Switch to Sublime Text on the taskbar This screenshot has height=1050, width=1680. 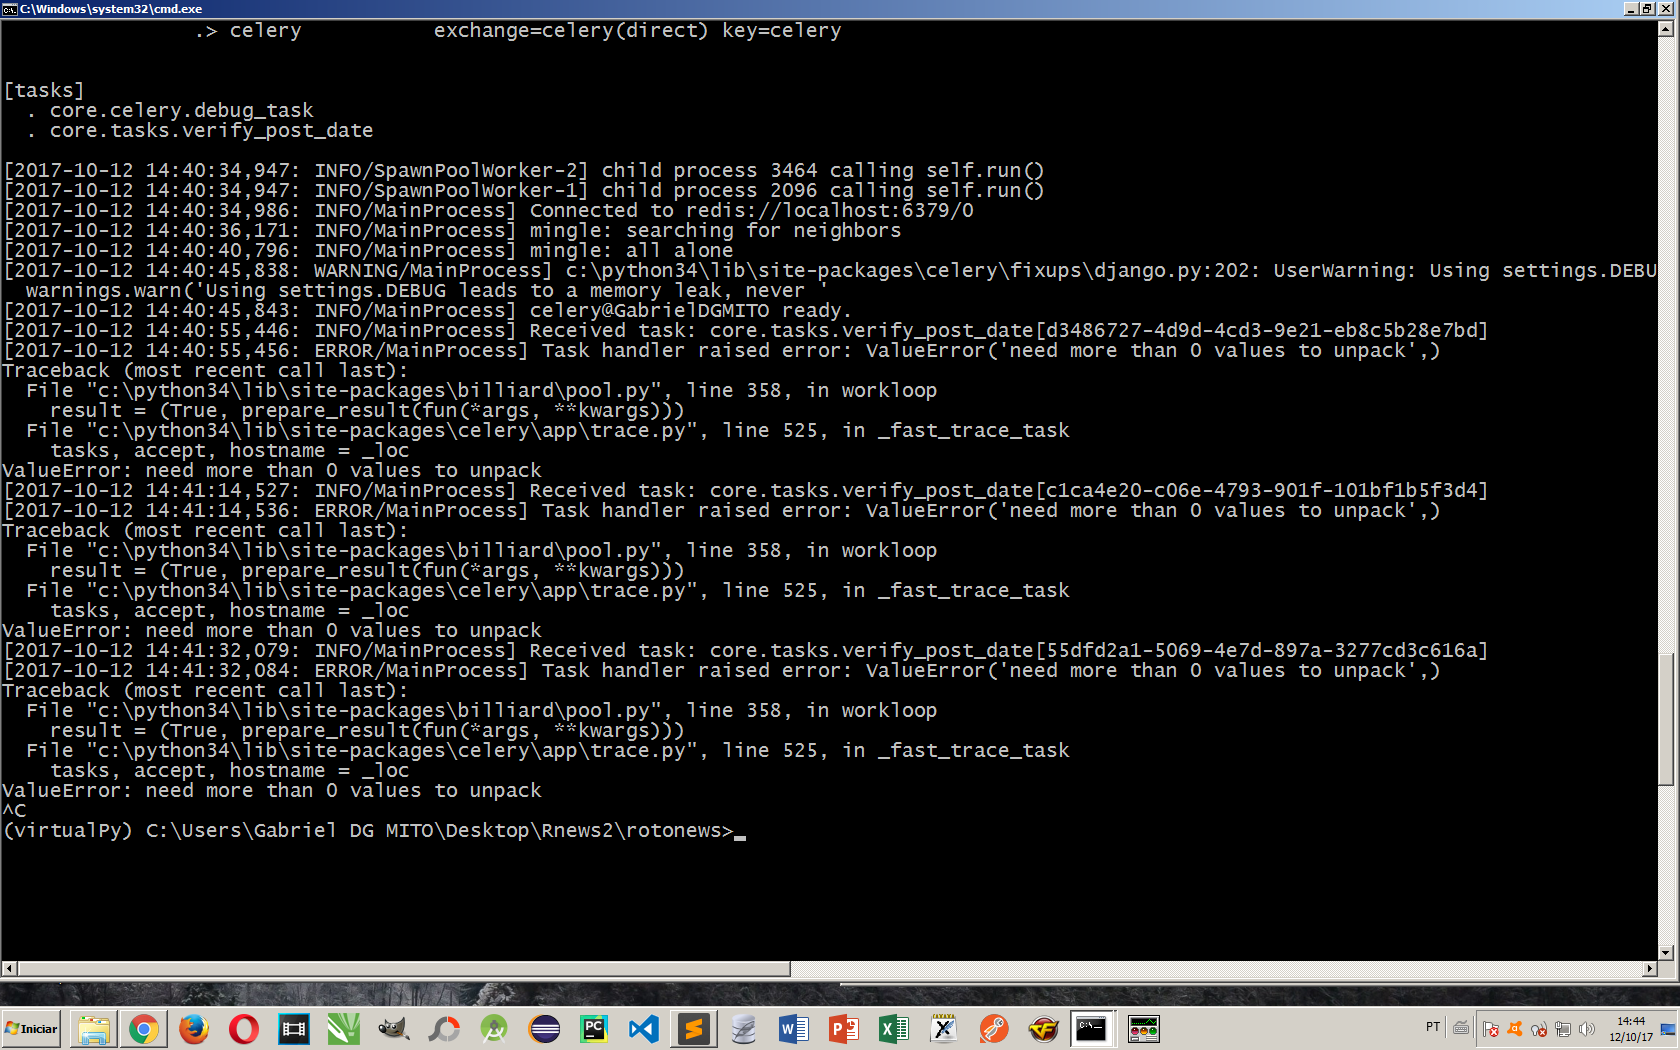pyautogui.click(x=694, y=1029)
